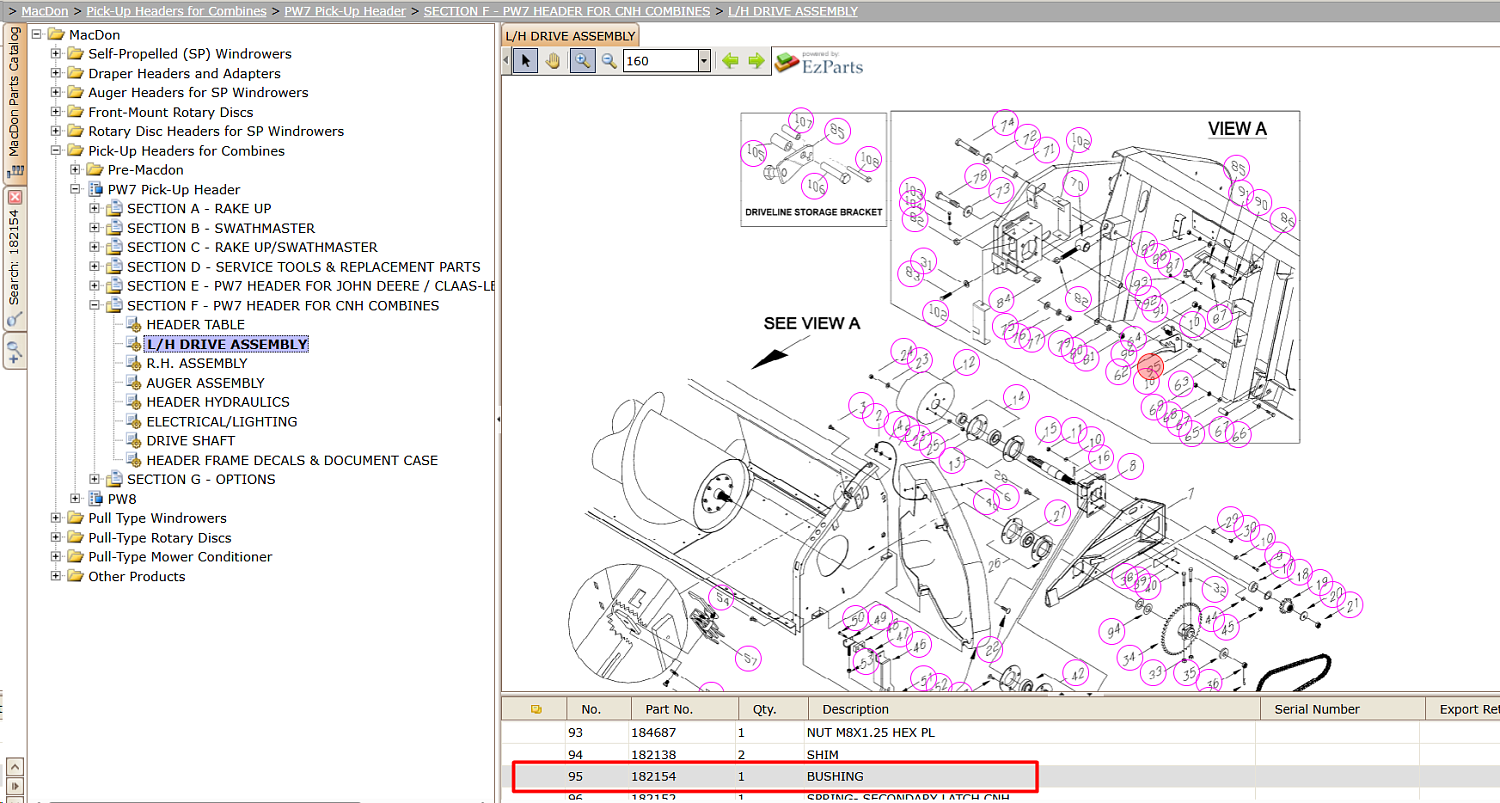Expand Self-Propelled (SP) Windrowers node
The image size is (1500, 803).
[x=56, y=54]
